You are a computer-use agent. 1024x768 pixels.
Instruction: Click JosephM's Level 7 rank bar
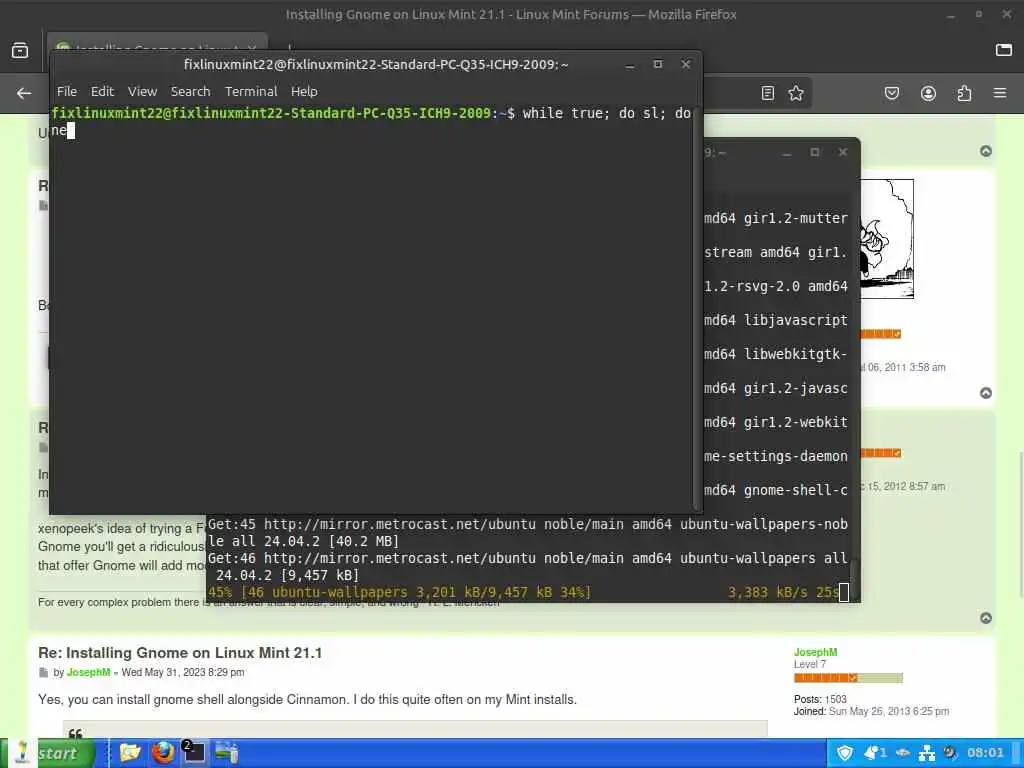(848, 678)
